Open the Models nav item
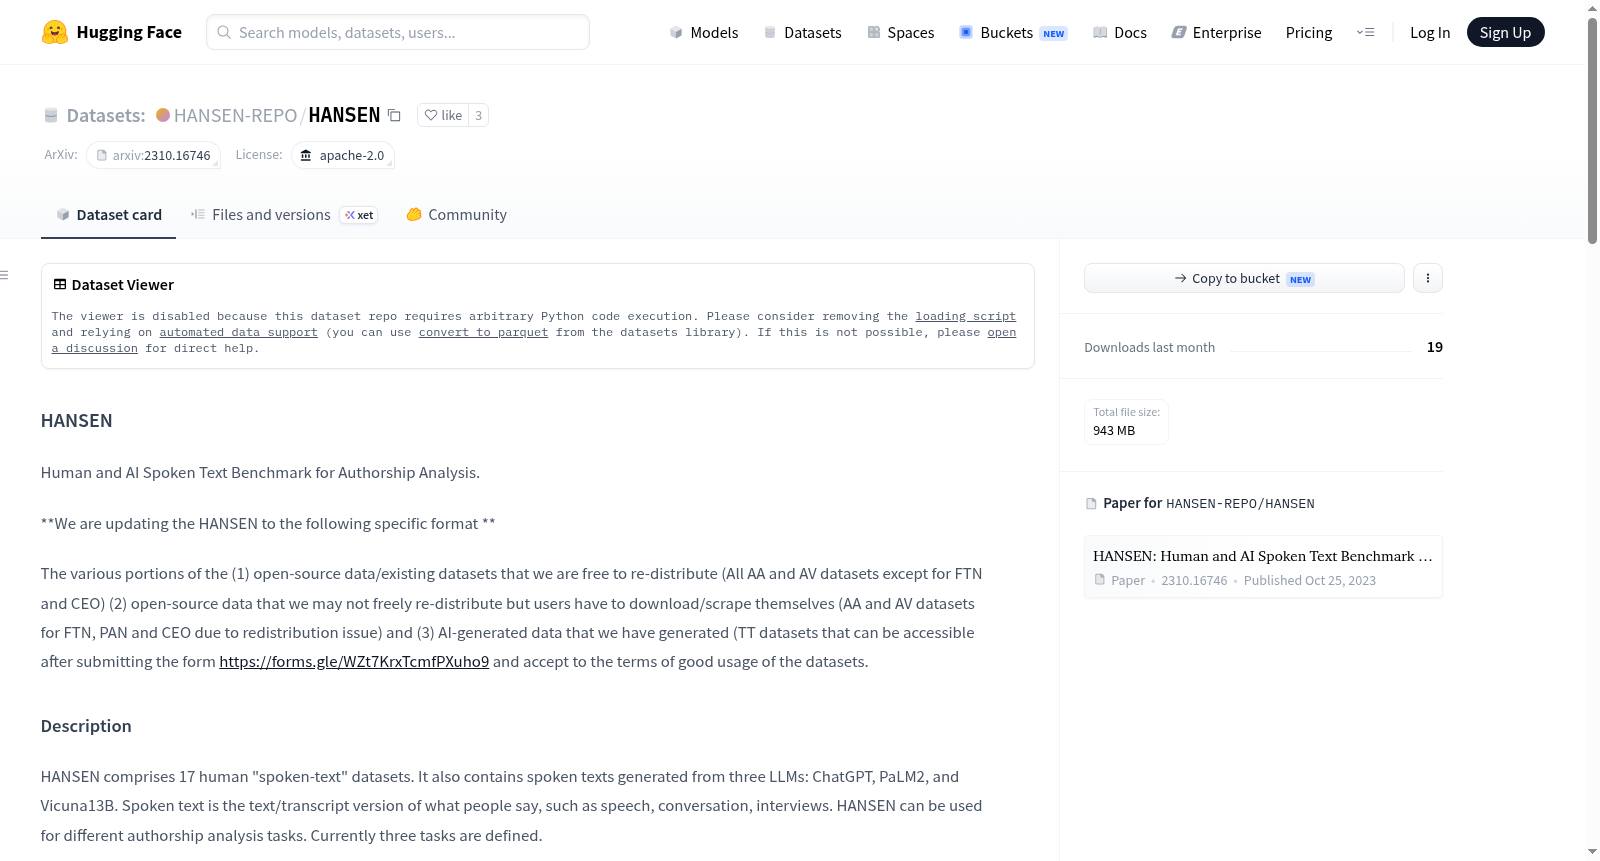Image resolution: width=1600 pixels, height=861 pixels. coord(704,32)
